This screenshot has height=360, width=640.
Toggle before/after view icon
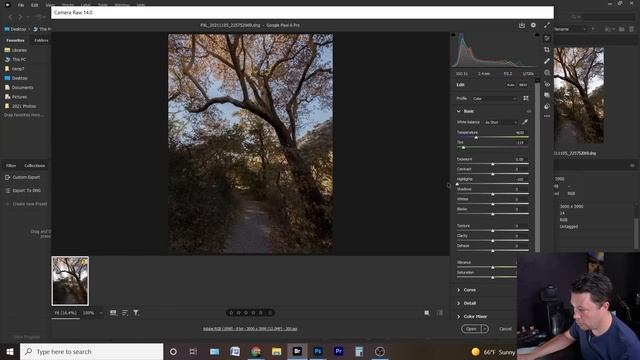click(440, 313)
